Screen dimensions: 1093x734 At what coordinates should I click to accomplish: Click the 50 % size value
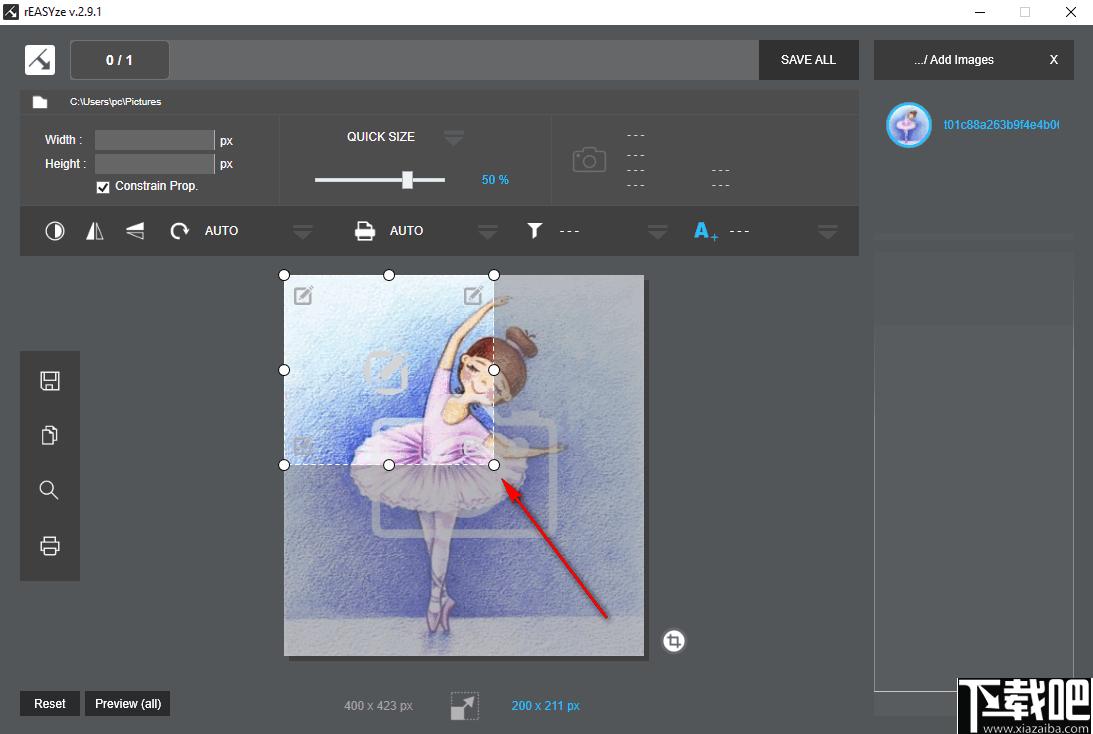point(495,180)
